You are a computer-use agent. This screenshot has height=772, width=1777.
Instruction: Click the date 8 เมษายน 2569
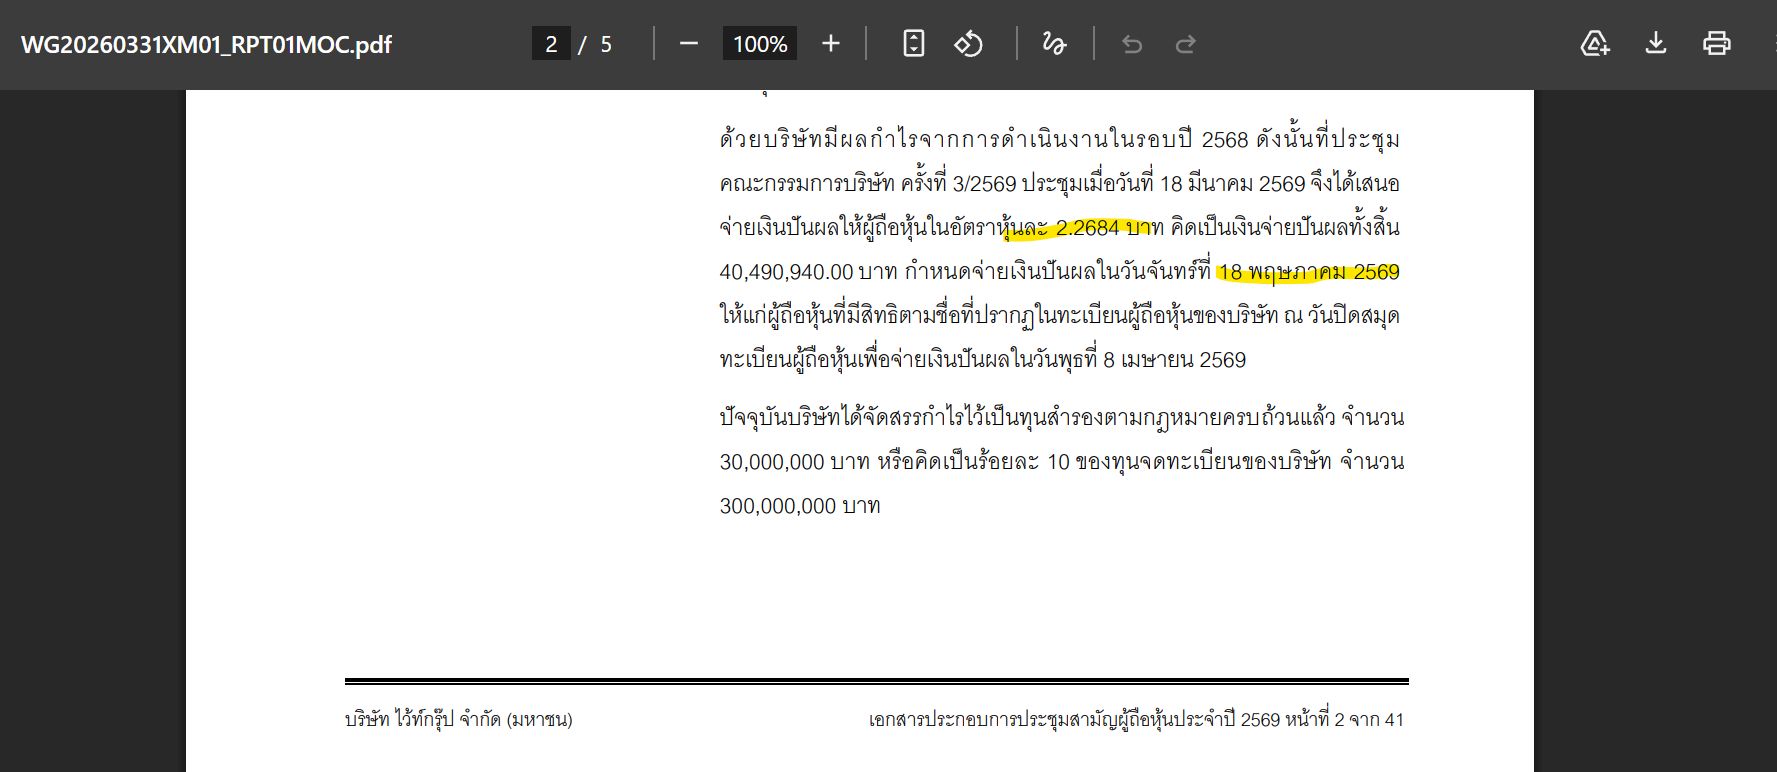tap(1174, 360)
